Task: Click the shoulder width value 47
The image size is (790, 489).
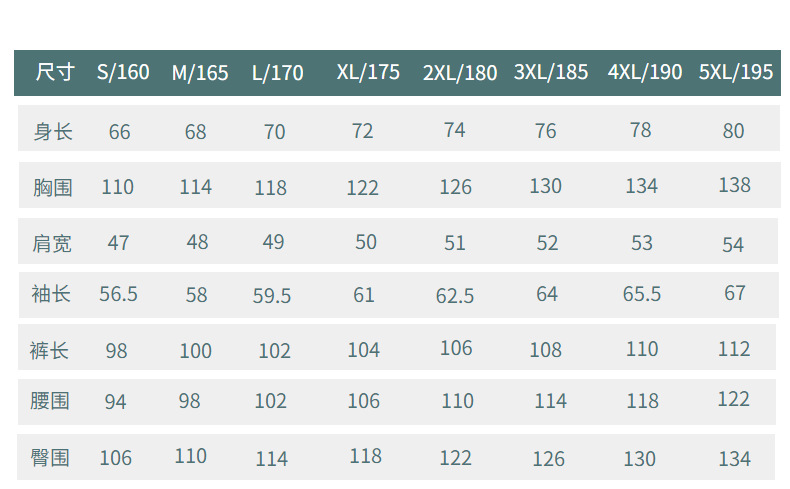Action: tap(118, 242)
